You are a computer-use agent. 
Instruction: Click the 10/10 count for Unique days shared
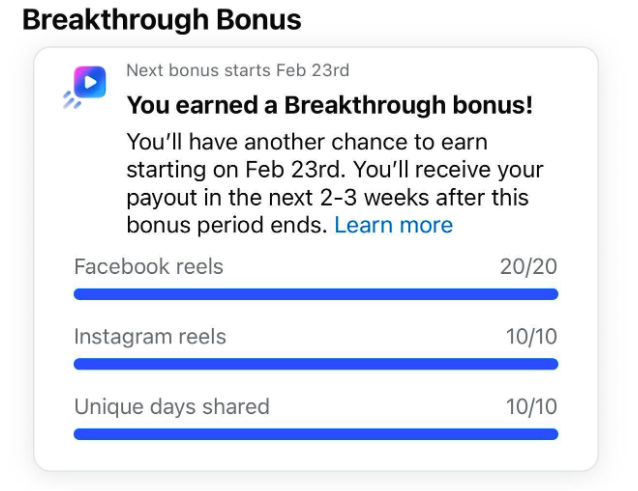coord(531,407)
